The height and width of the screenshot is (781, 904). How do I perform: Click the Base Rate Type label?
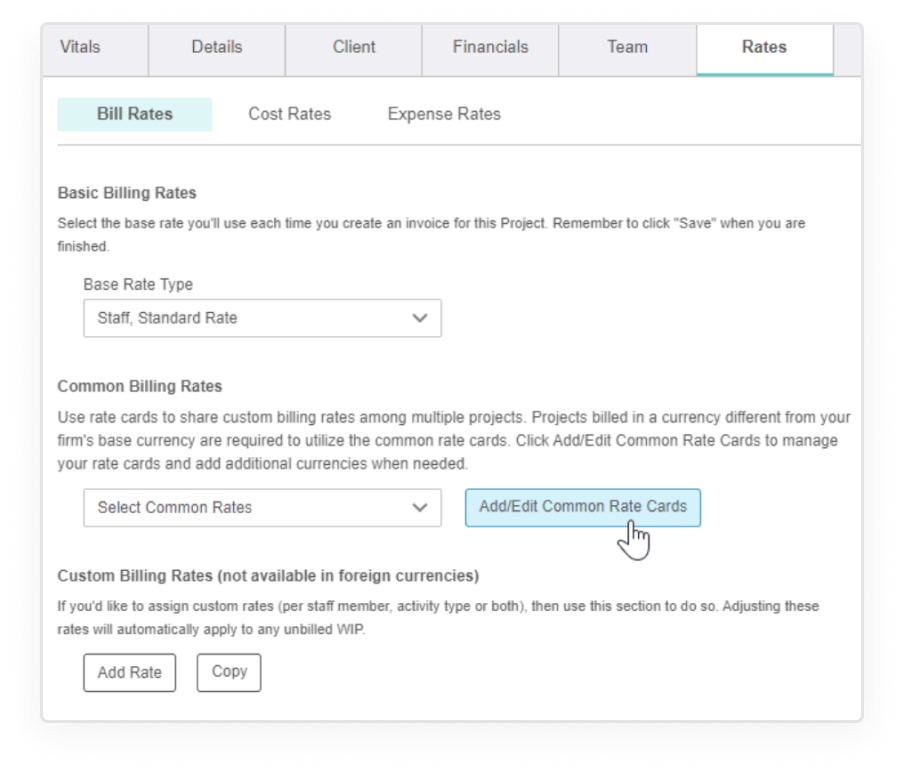[x=138, y=285]
